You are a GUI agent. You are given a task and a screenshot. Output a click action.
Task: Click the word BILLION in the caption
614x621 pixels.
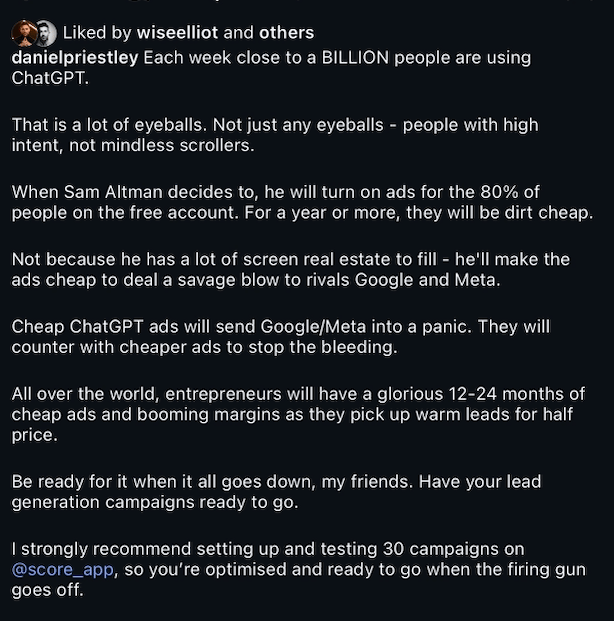(x=355, y=58)
